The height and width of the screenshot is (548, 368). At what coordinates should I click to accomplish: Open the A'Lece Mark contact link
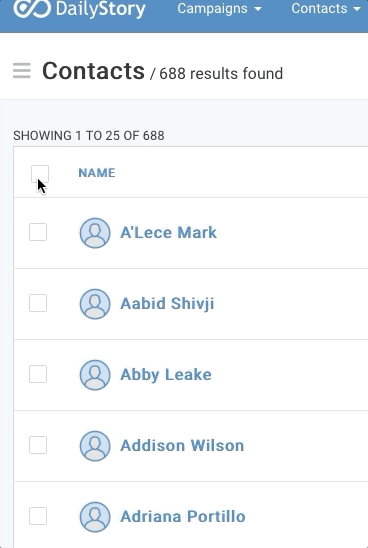coord(168,233)
